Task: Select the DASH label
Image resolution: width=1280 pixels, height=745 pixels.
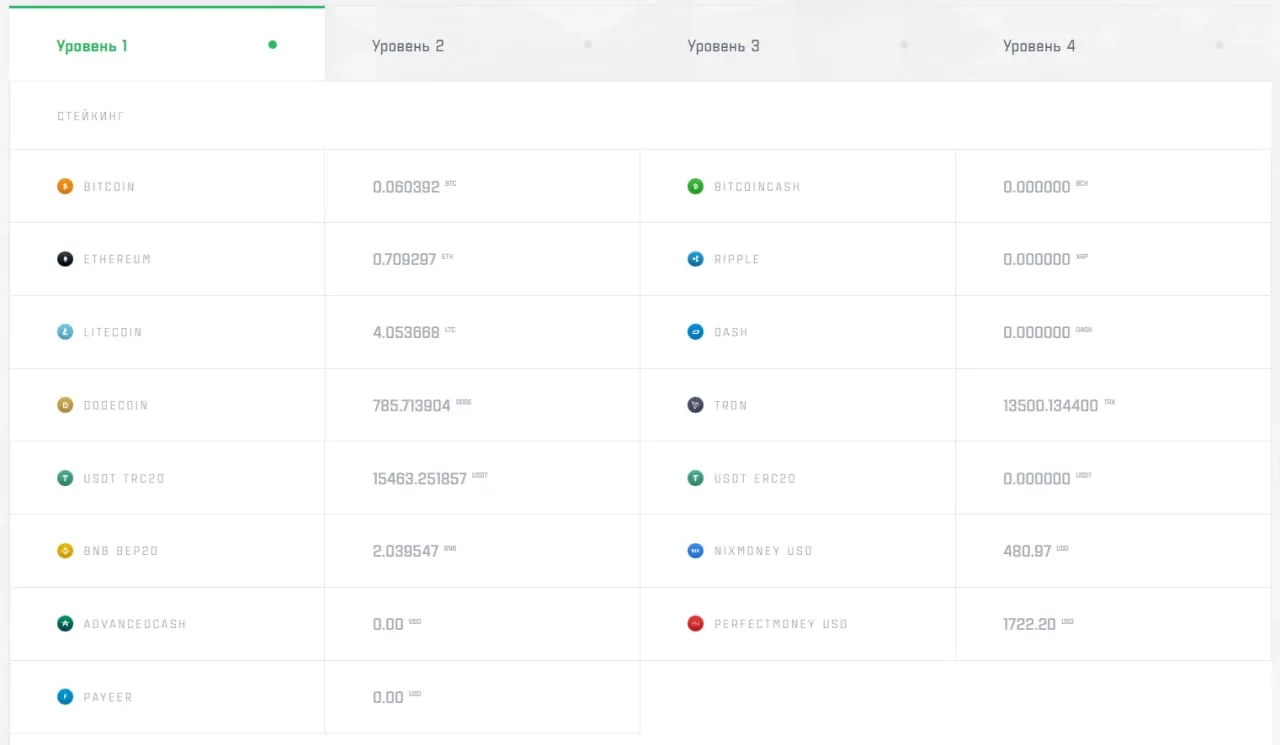Action: click(731, 332)
